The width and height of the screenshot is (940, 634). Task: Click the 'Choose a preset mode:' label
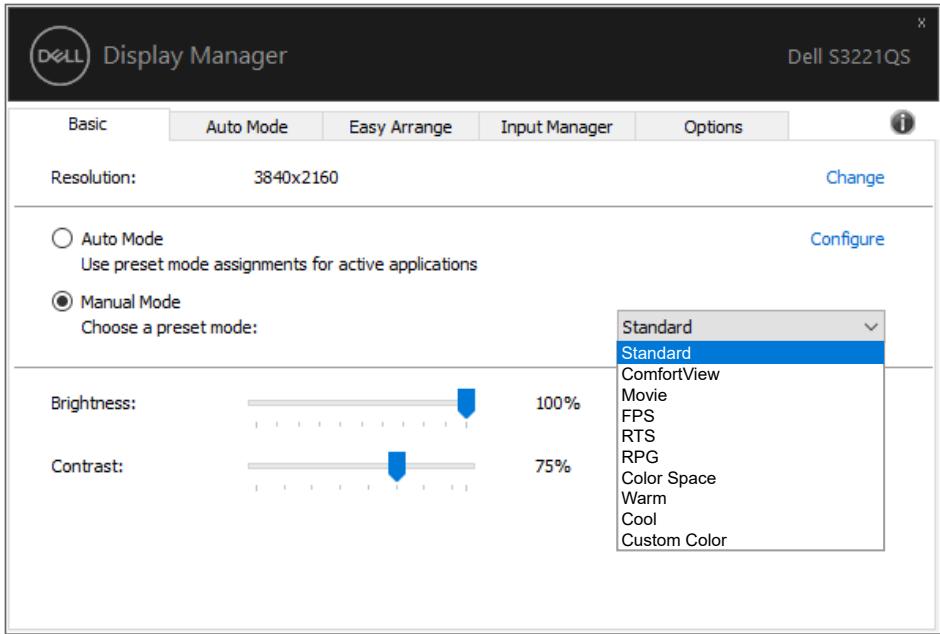pos(169,328)
